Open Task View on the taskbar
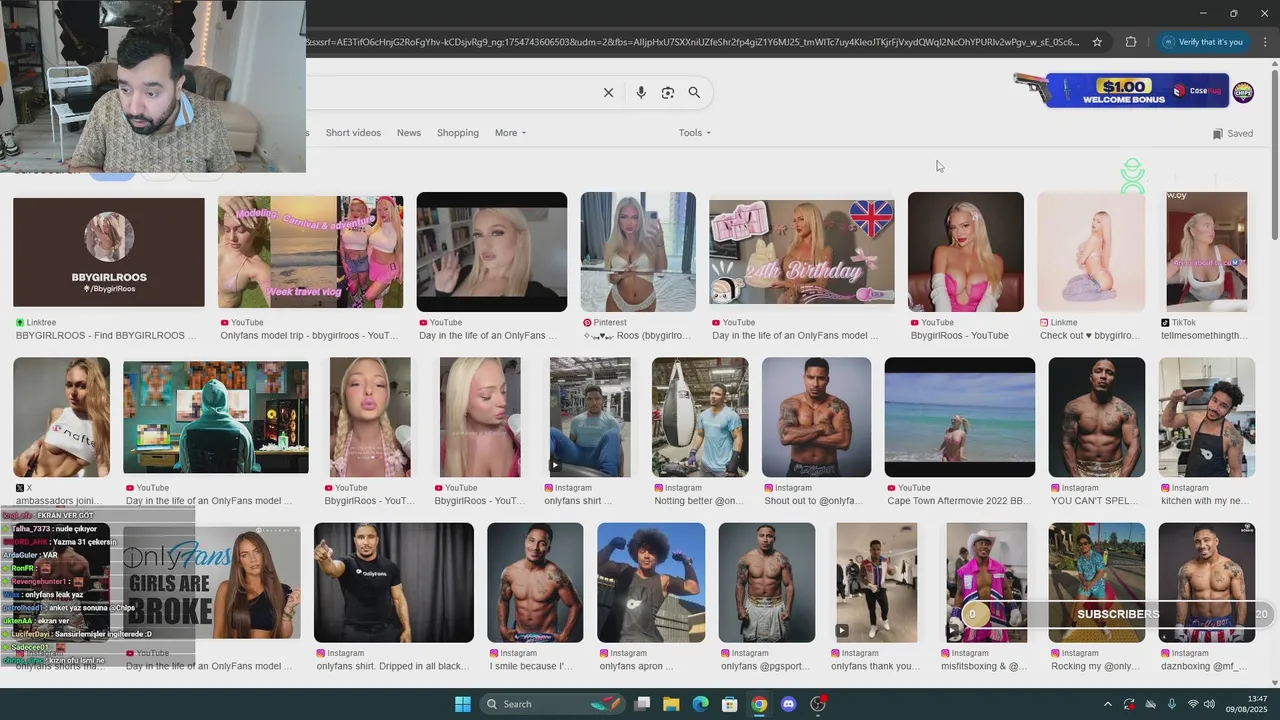1280x720 pixels. [x=642, y=704]
